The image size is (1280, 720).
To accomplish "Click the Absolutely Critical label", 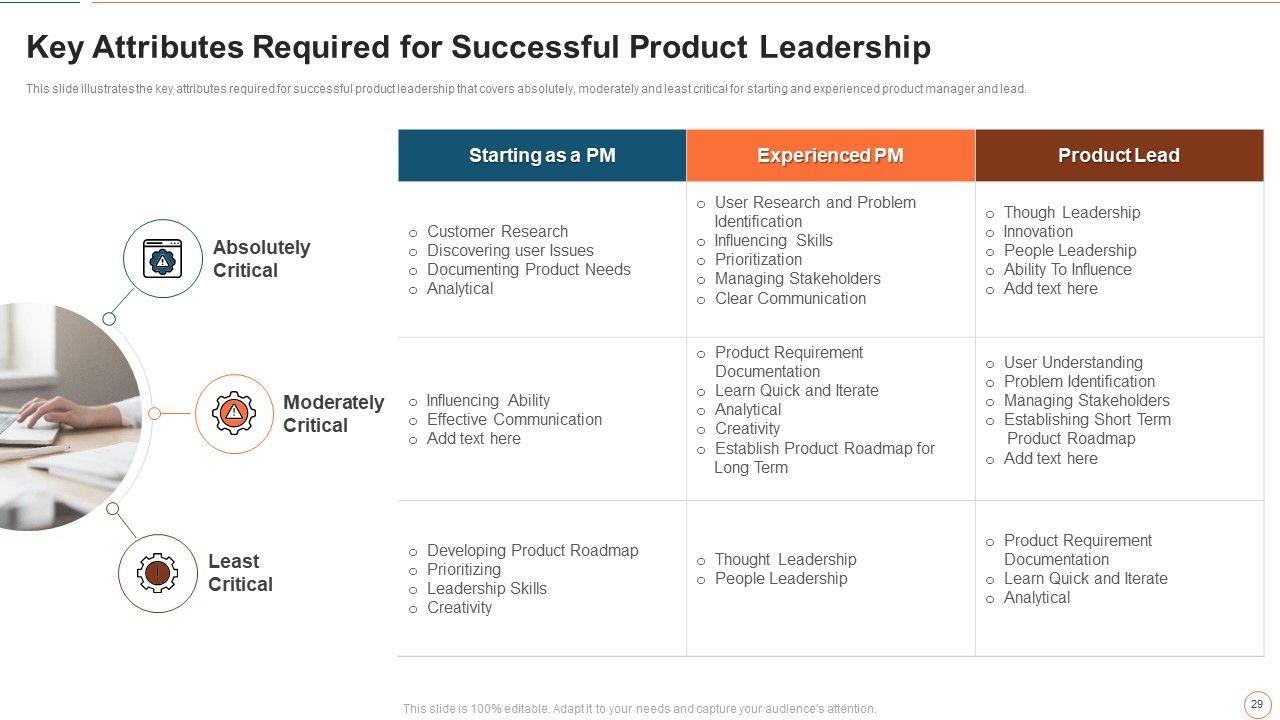I will (261, 259).
